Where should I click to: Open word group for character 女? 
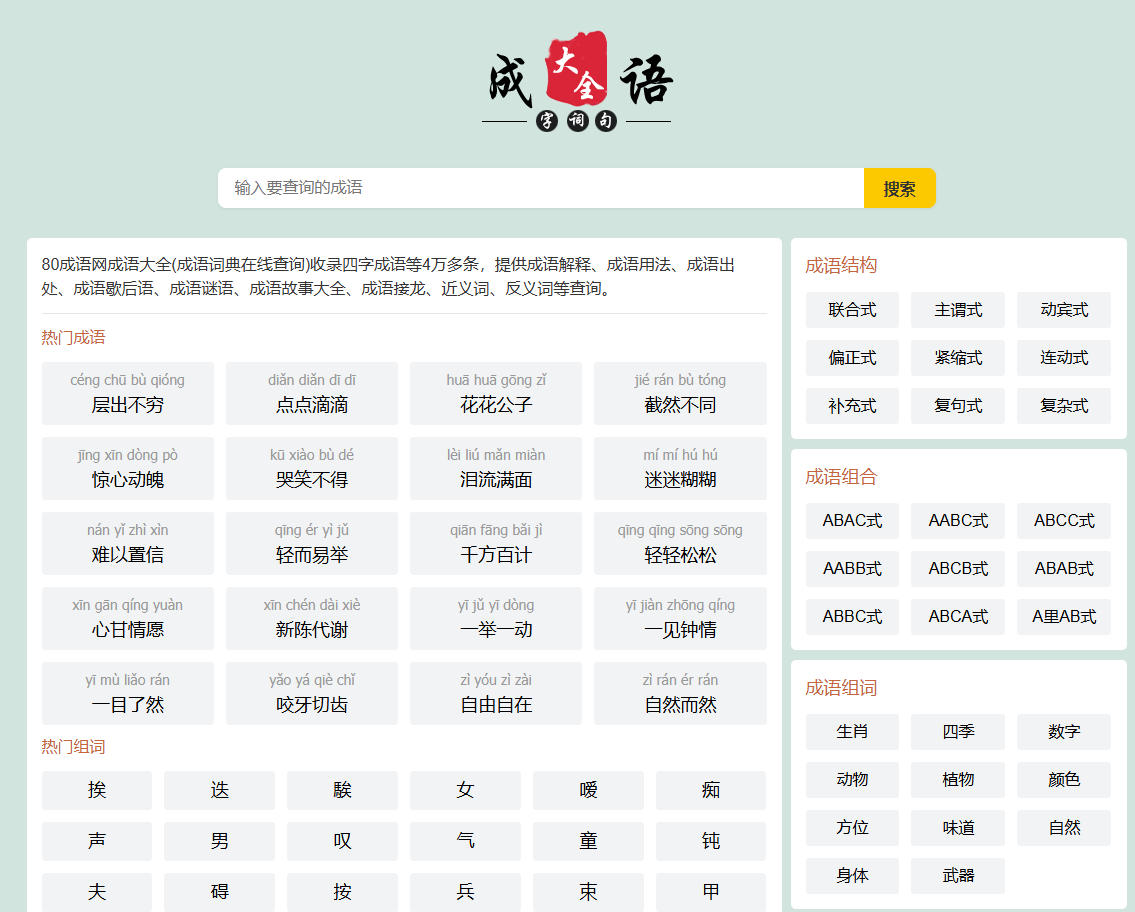pyautogui.click(x=465, y=790)
